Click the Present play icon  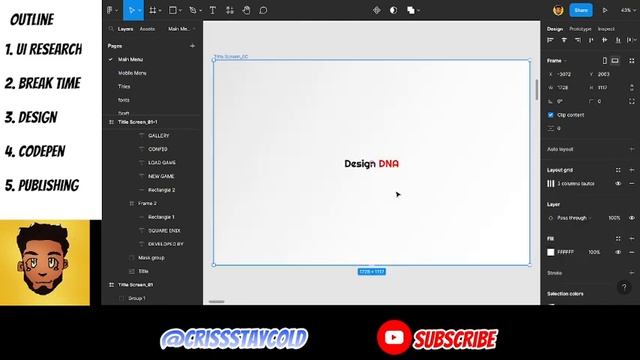[605, 10]
